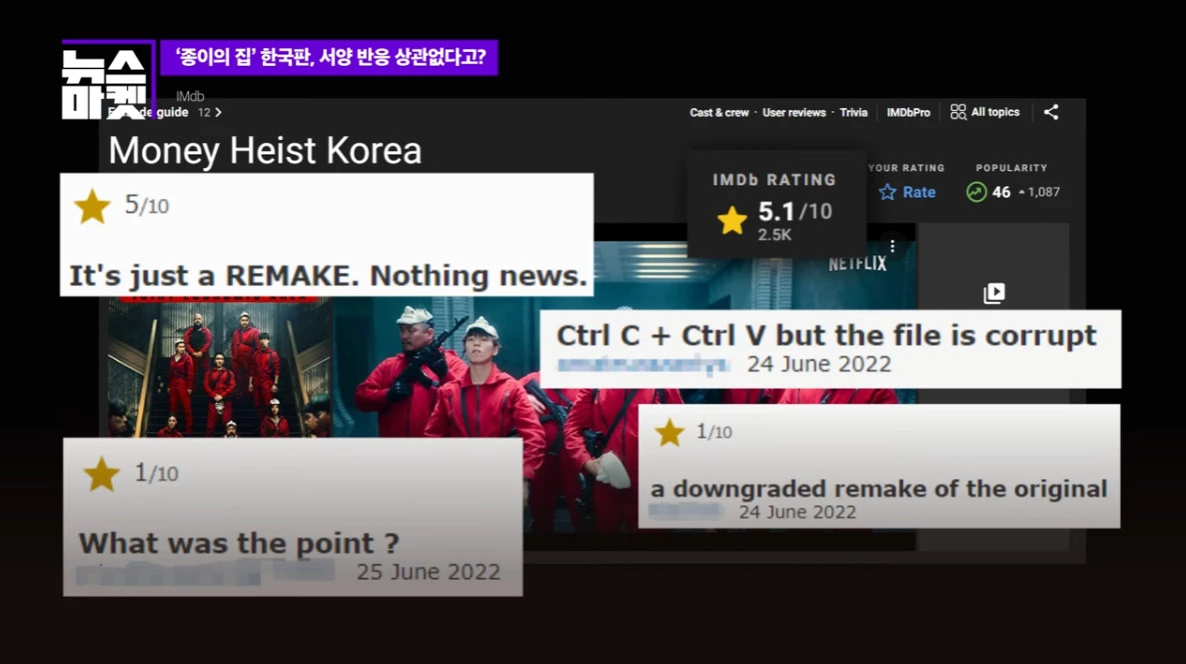The image size is (1186, 664).
Task: Click the Money Heist Korea poster thumbnail
Action: [218, 368]
